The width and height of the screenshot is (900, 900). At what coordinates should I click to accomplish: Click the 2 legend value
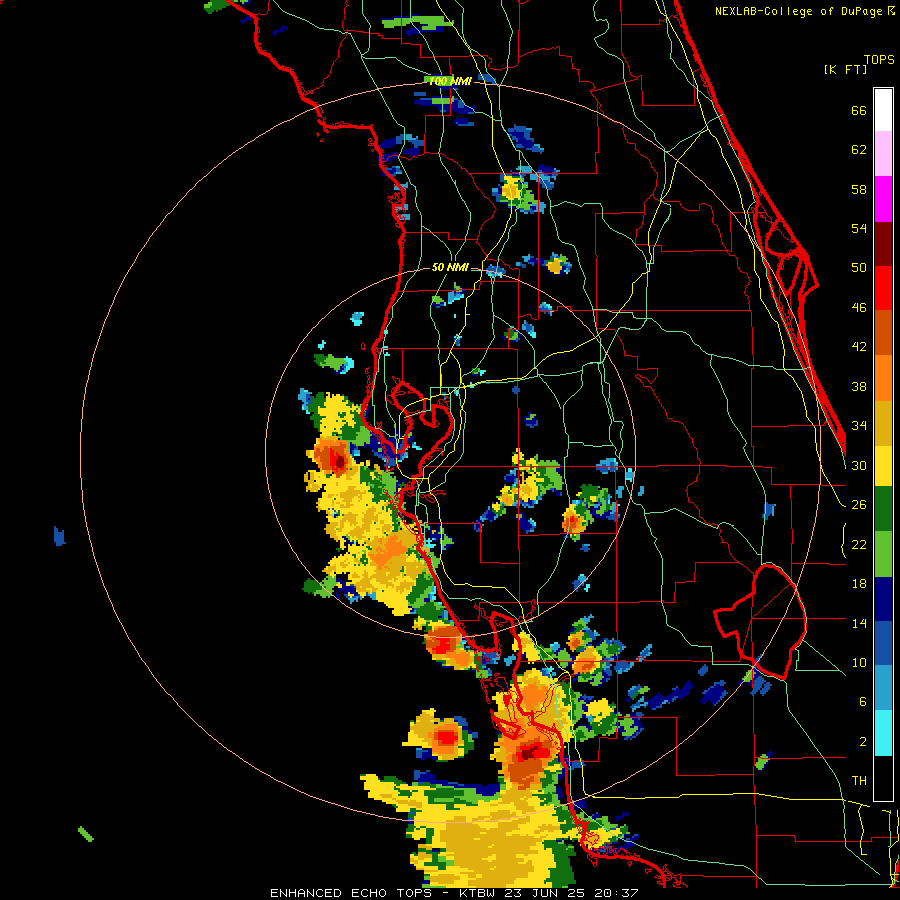(862, 742)
